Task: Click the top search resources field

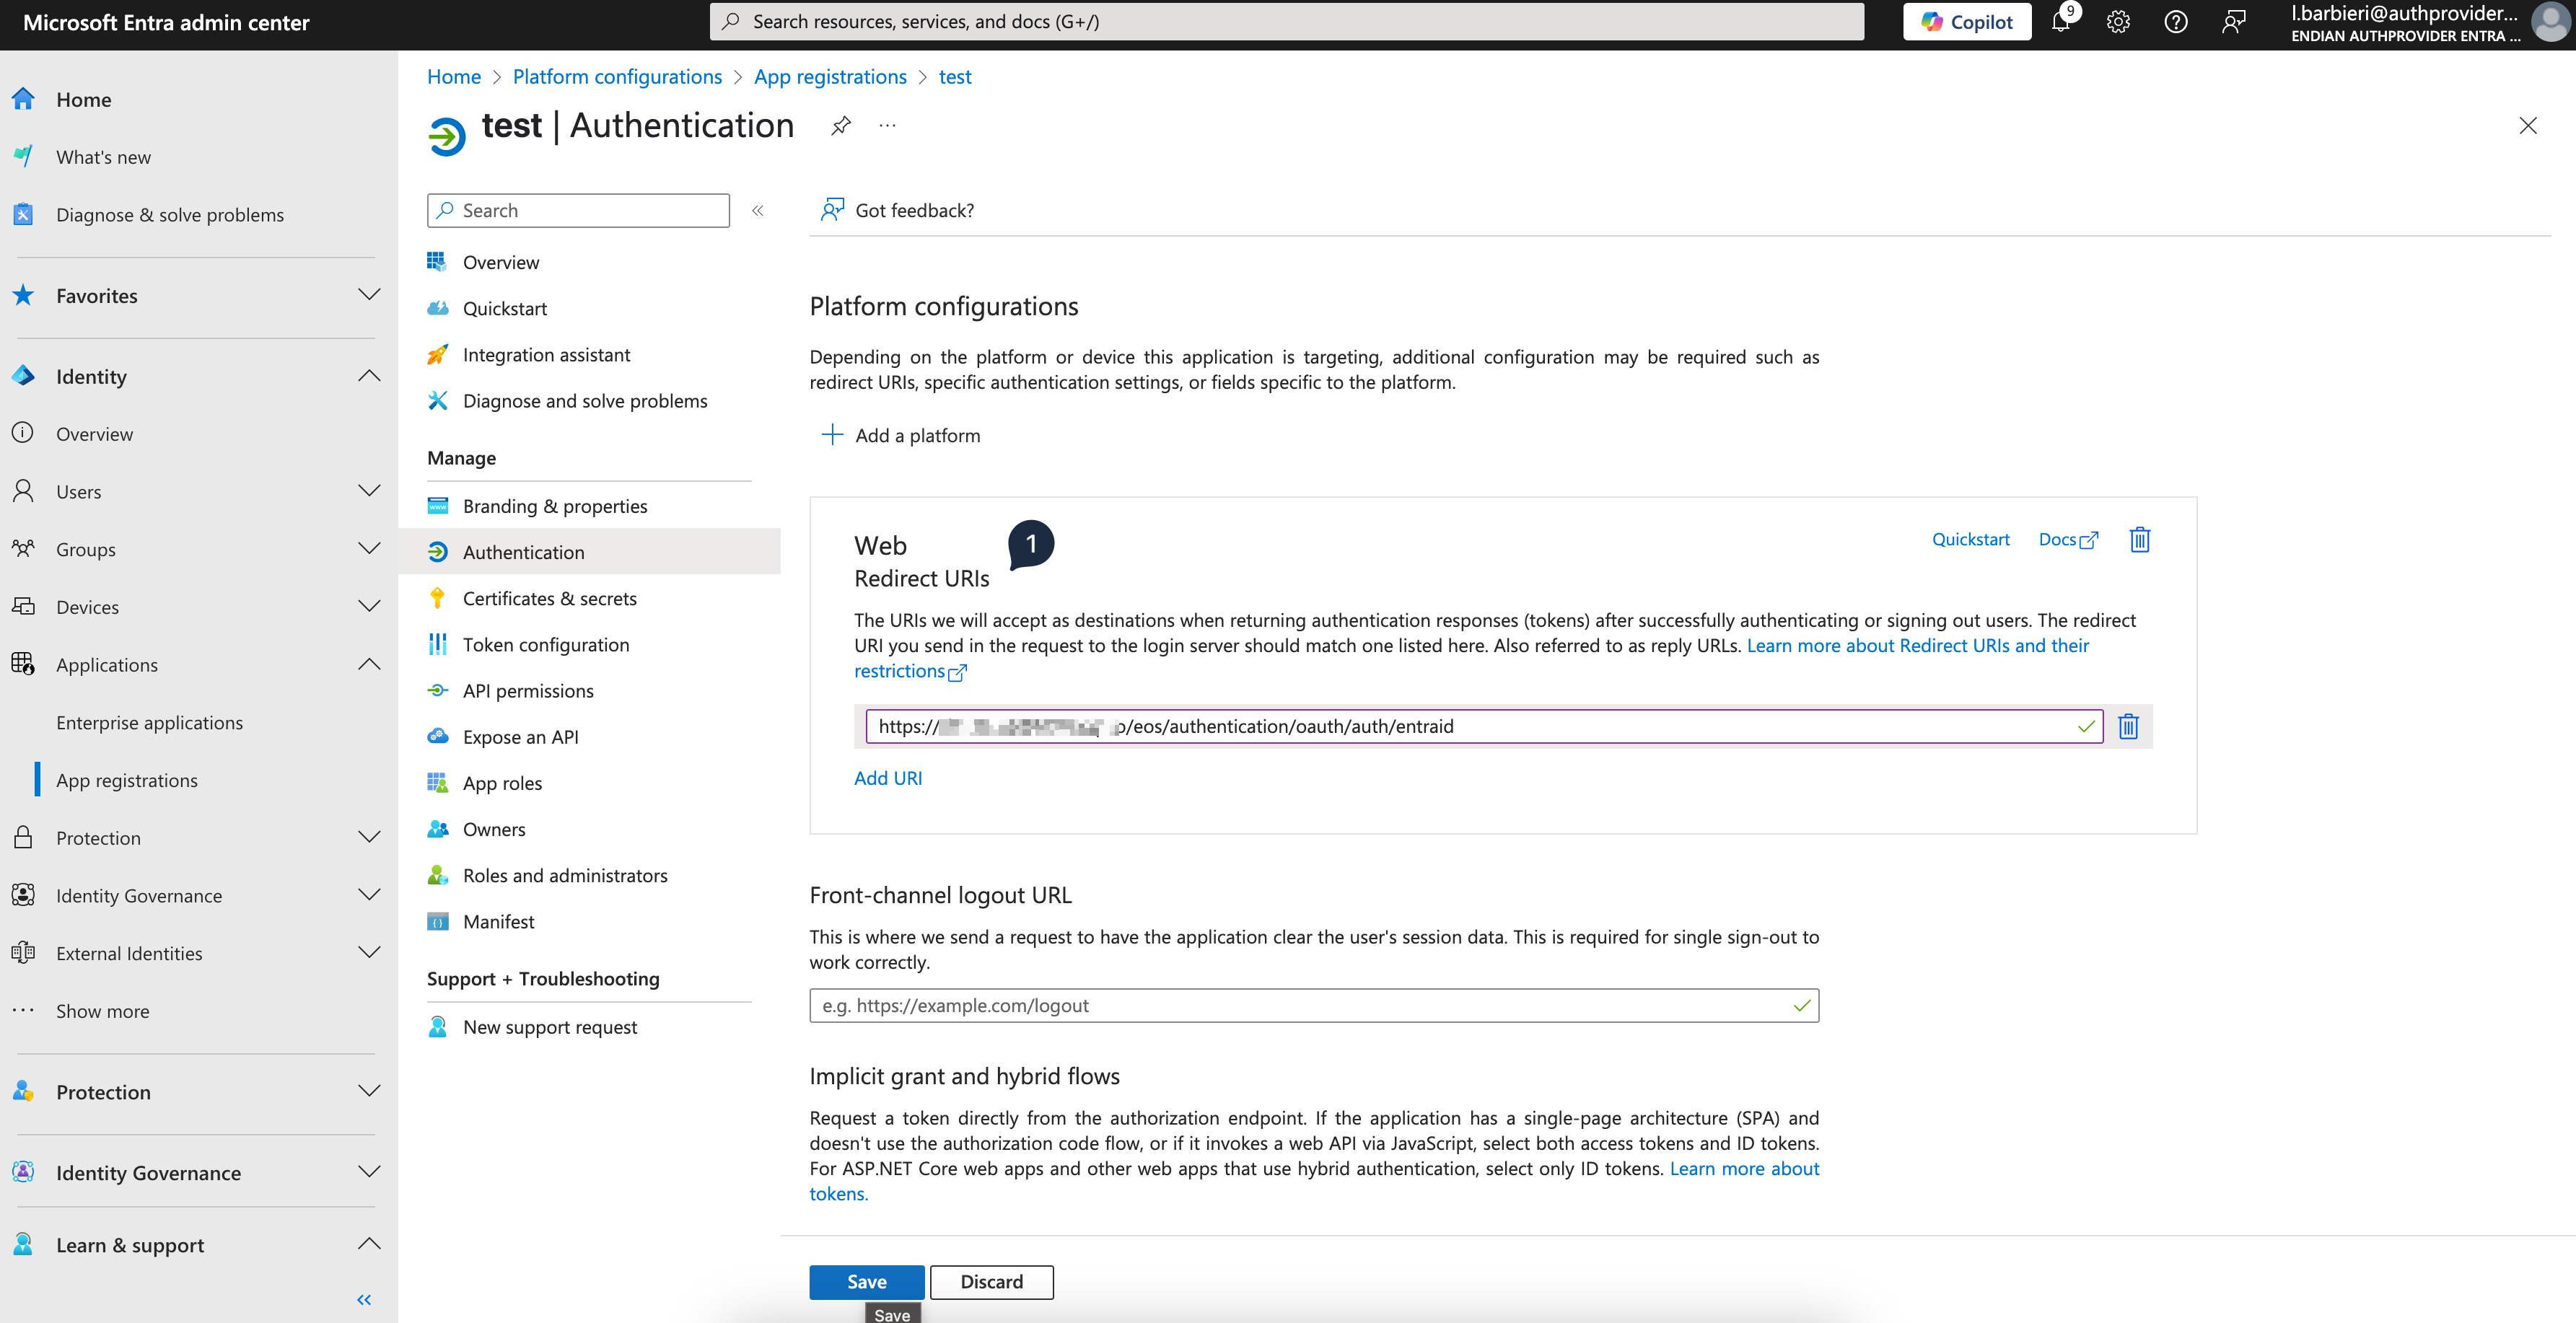Action: 1286,21
